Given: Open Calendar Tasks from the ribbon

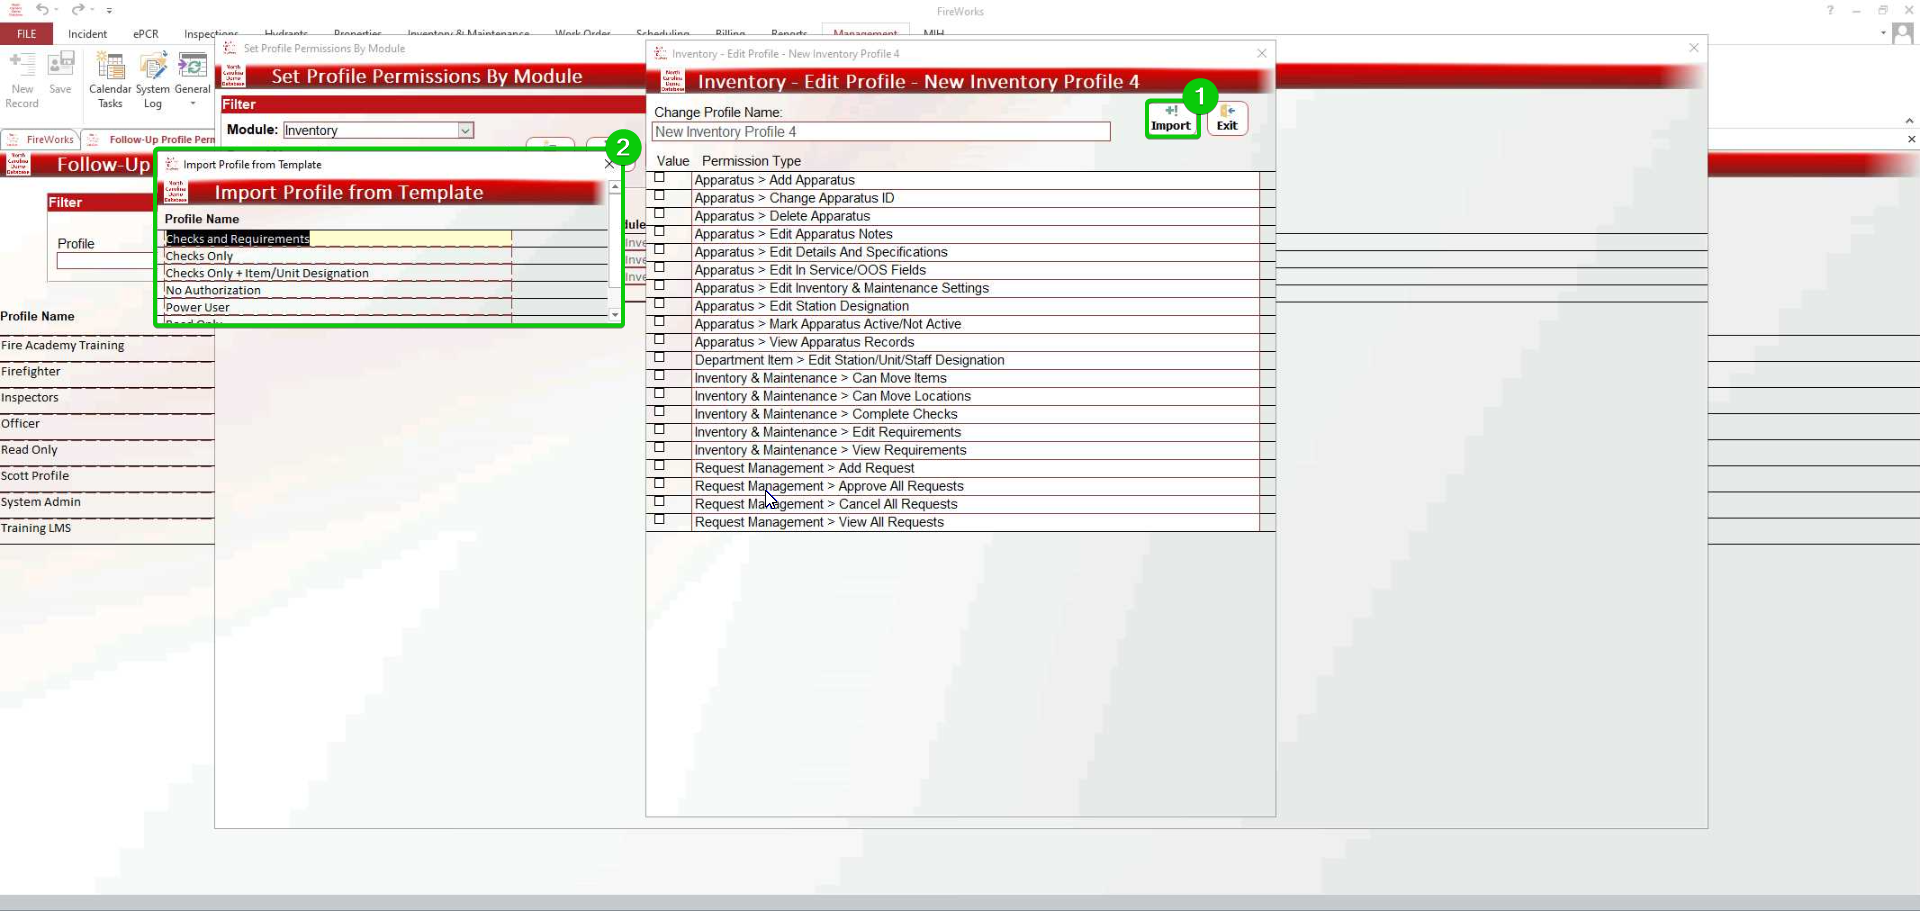Looking at the screenshot, I should (x=110, y=80).
